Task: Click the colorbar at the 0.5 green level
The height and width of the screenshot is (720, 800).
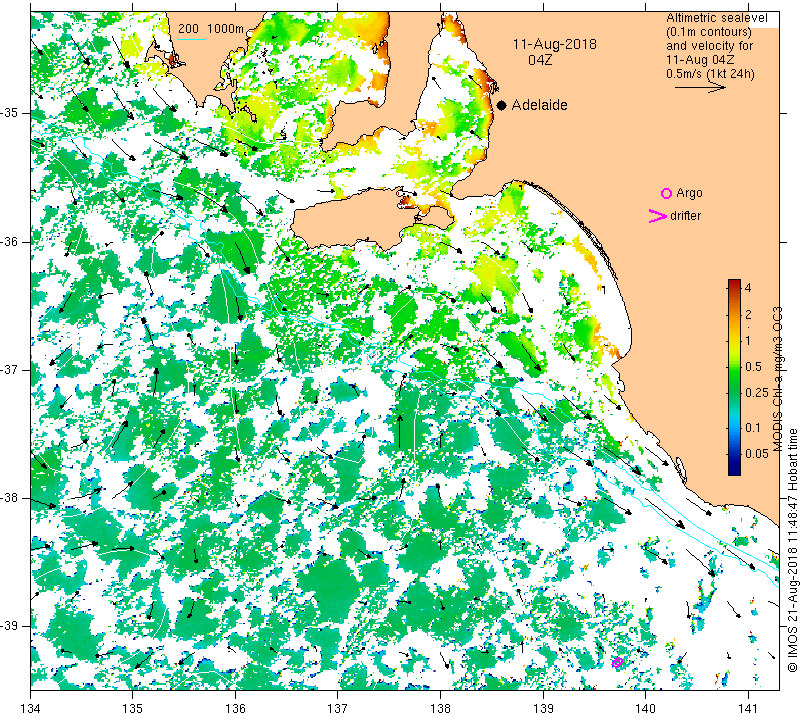Action: (x=734, y=366)
